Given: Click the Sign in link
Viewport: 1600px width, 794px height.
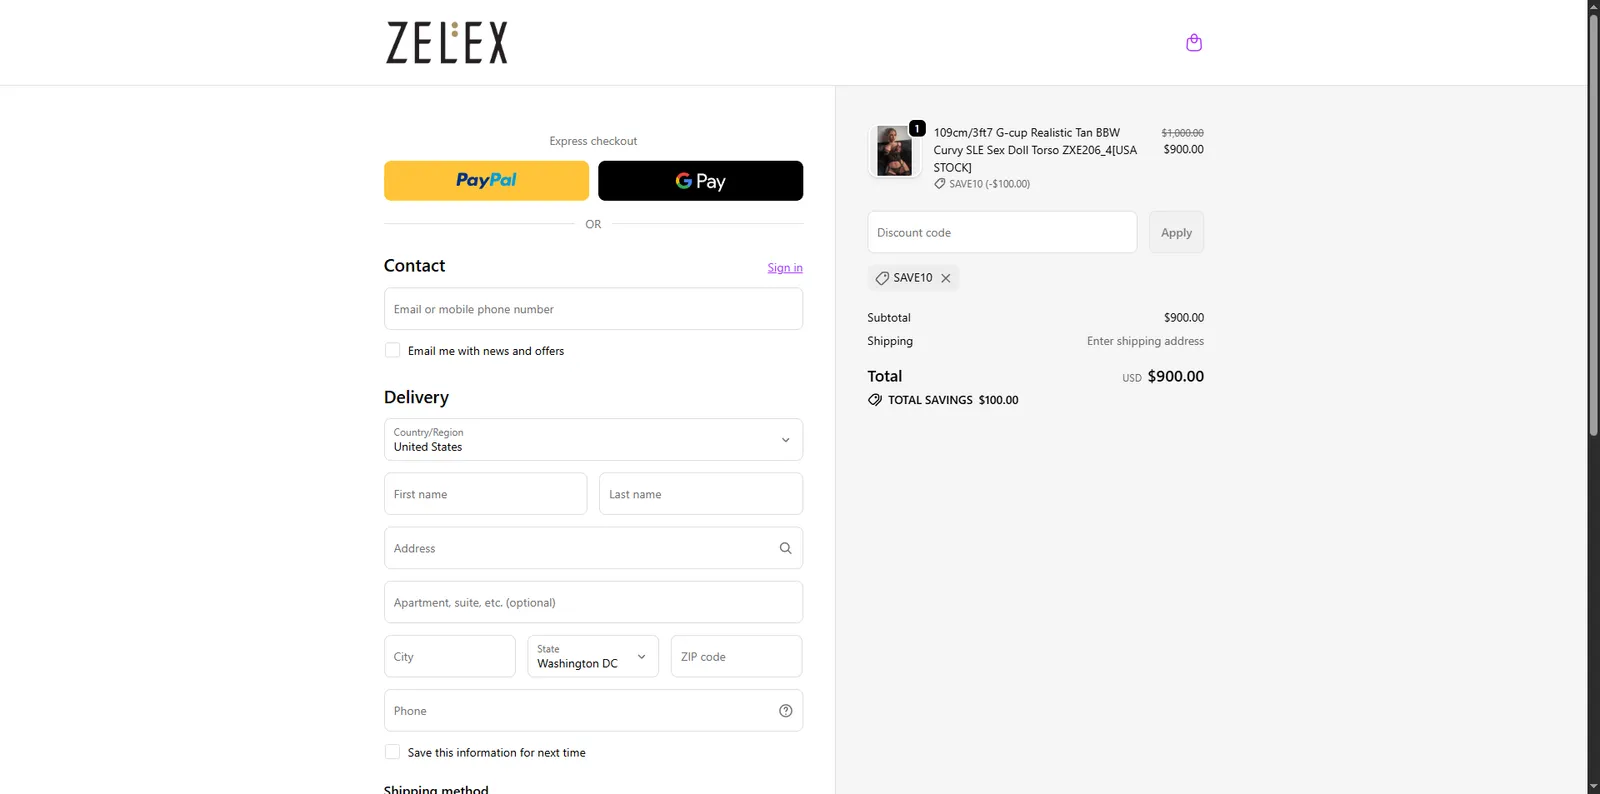Looking at the screenshot, I should pos(784,267).
